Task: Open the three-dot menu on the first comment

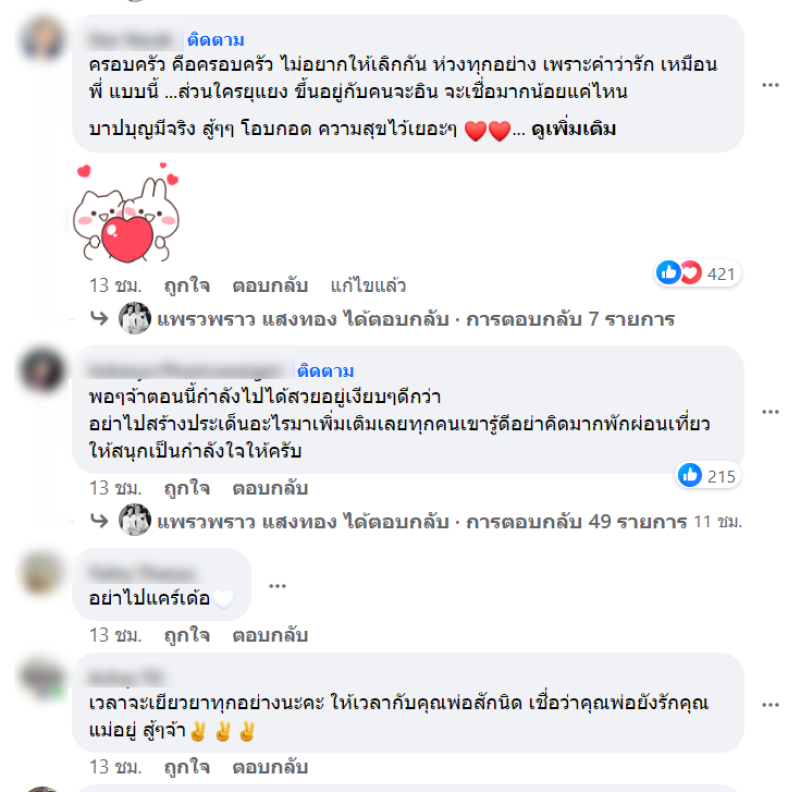Action: [770, 85]
